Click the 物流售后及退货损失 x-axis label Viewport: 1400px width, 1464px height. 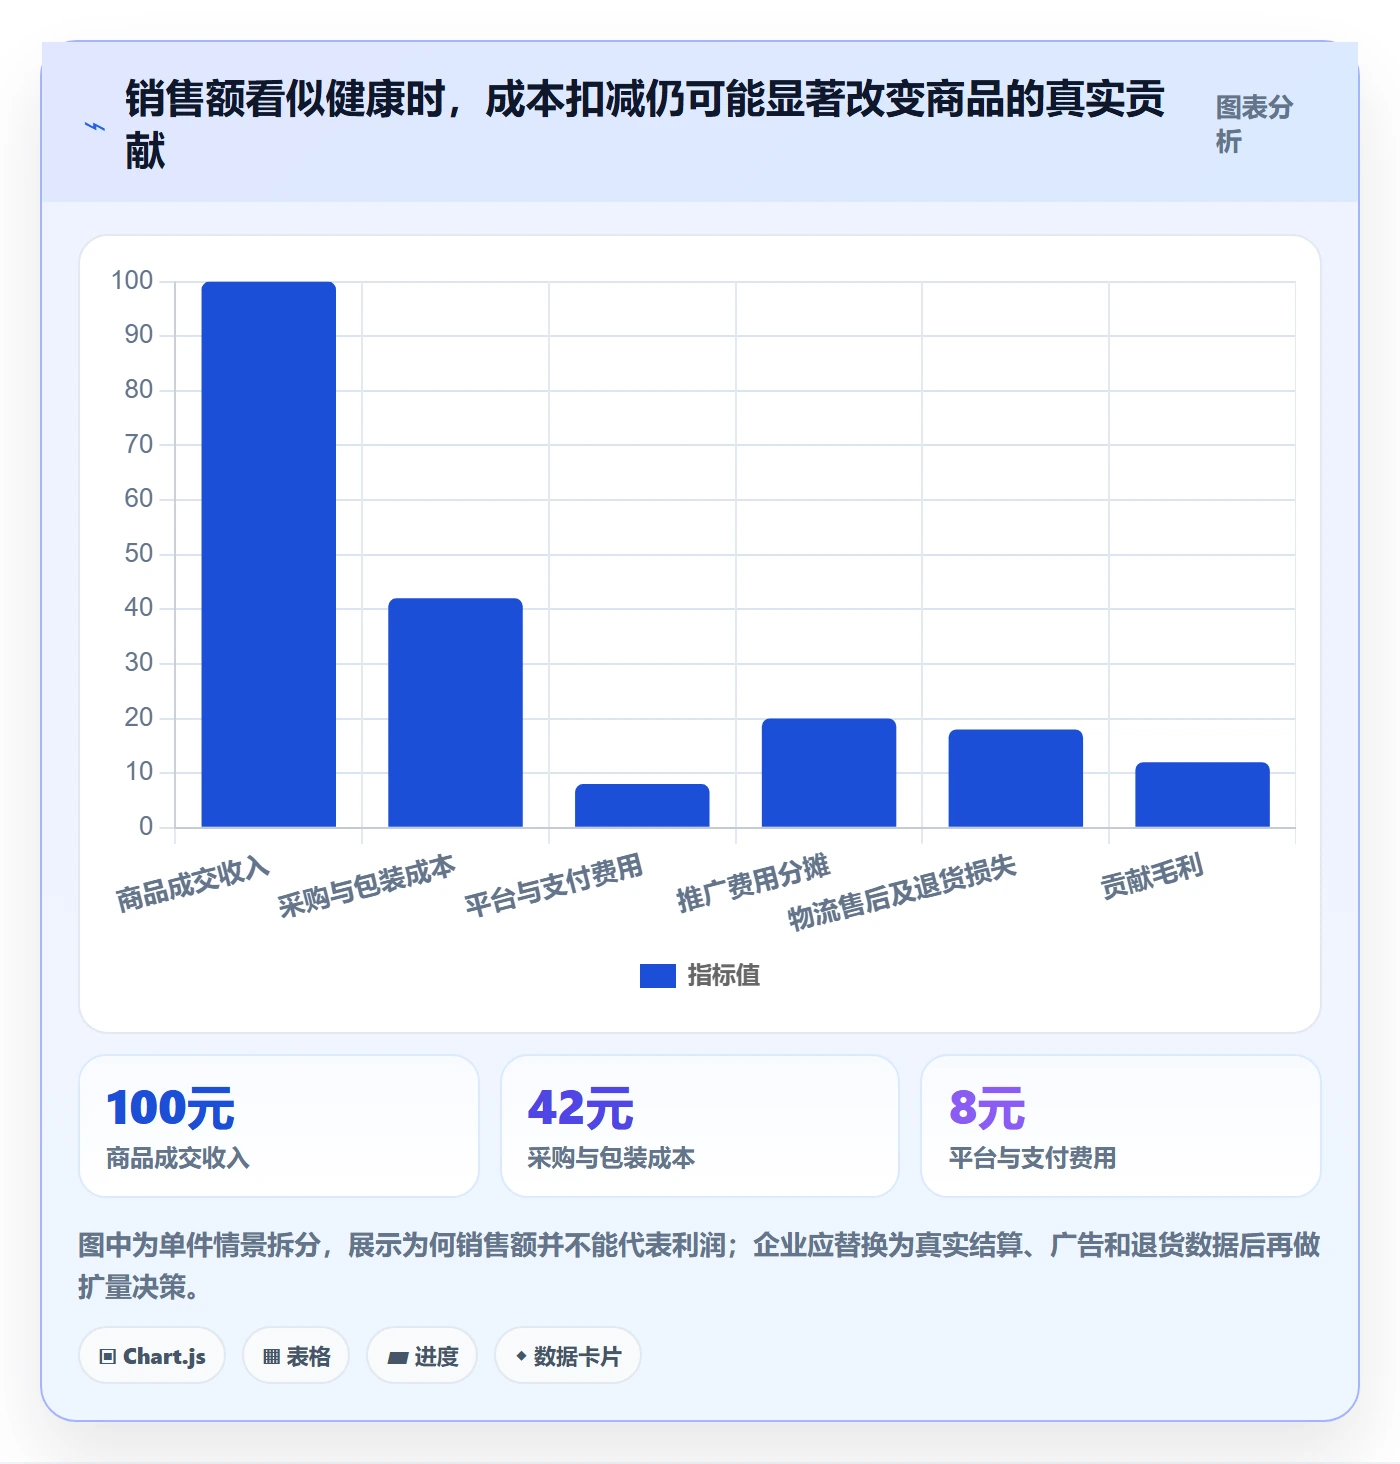(902, 892)
